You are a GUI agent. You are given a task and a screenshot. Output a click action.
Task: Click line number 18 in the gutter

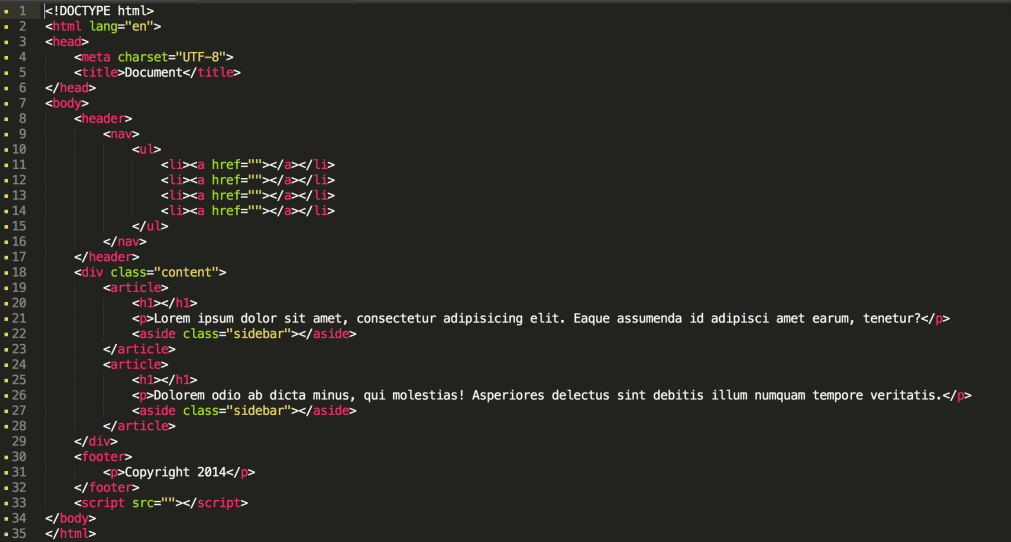pos(19,273)
